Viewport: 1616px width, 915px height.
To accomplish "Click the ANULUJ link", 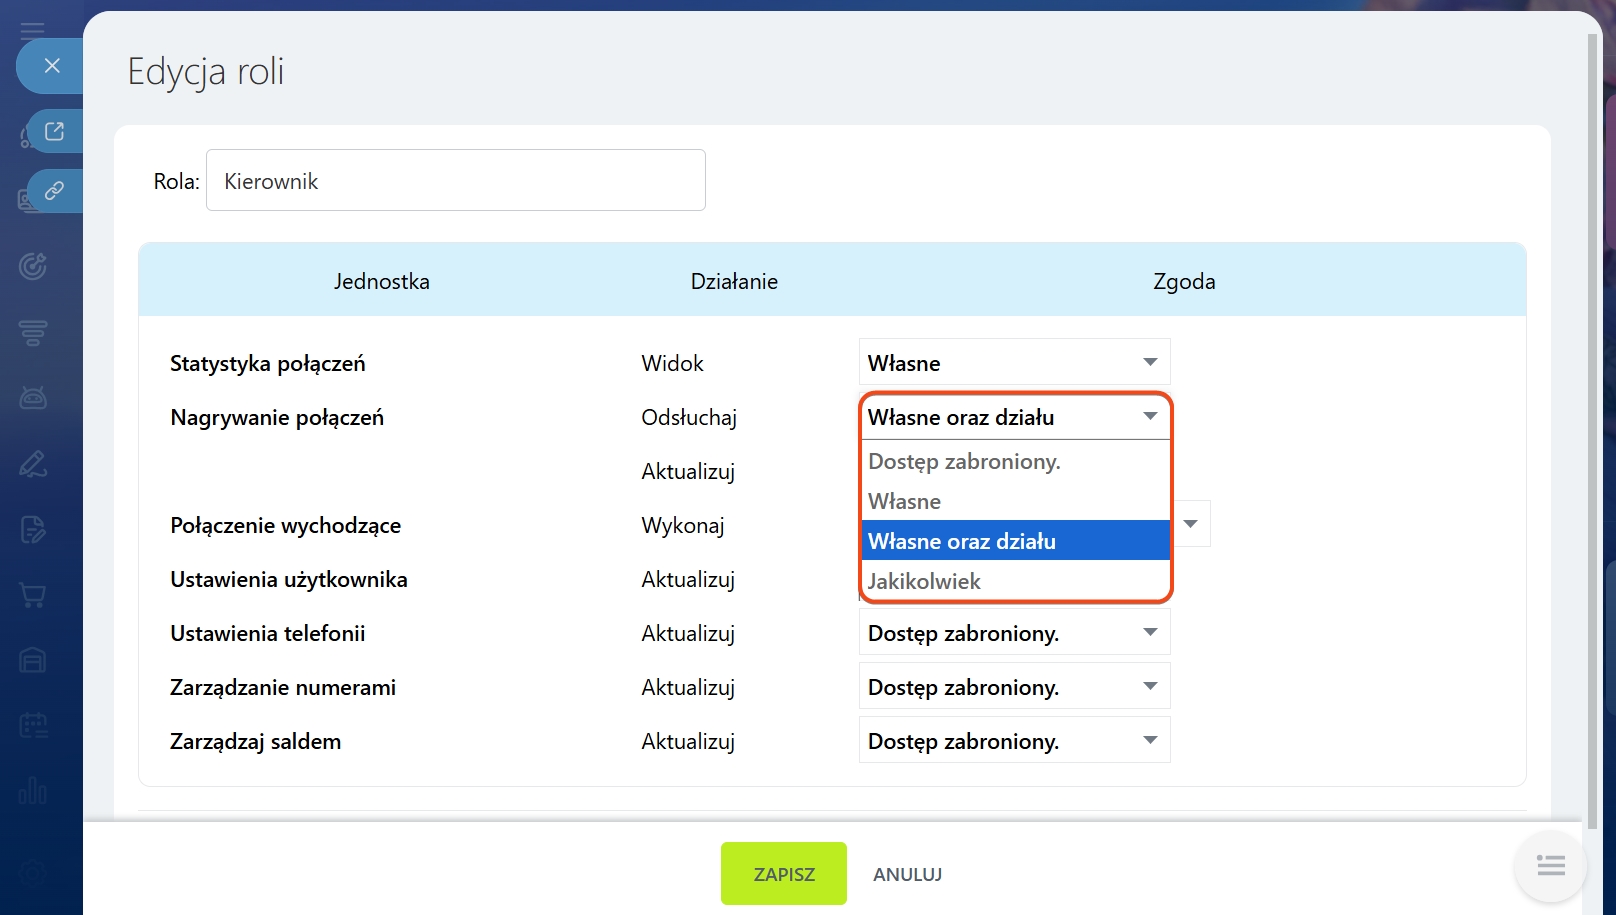I will pos(907,874).
